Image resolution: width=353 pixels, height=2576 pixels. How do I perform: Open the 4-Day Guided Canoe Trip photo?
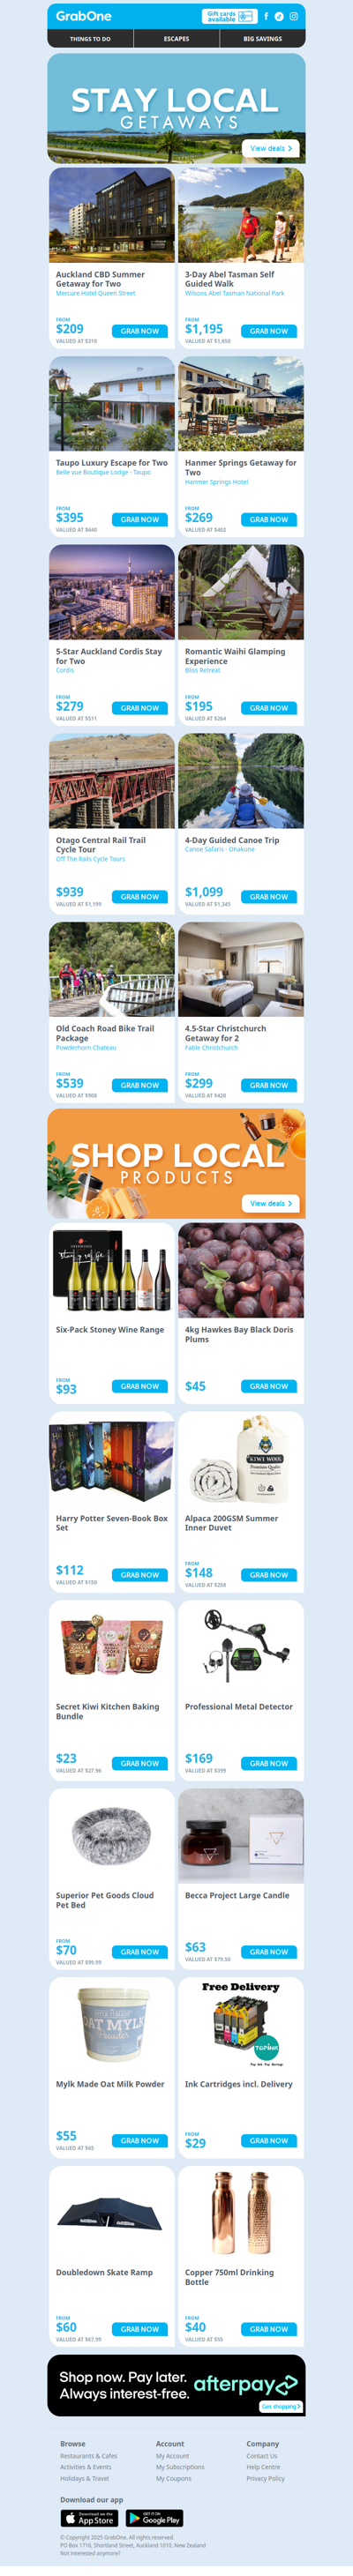241,780
